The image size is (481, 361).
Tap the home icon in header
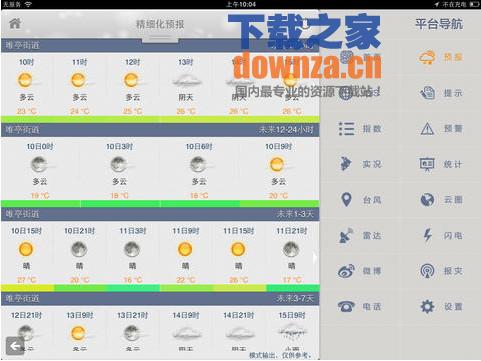(15, 23)
